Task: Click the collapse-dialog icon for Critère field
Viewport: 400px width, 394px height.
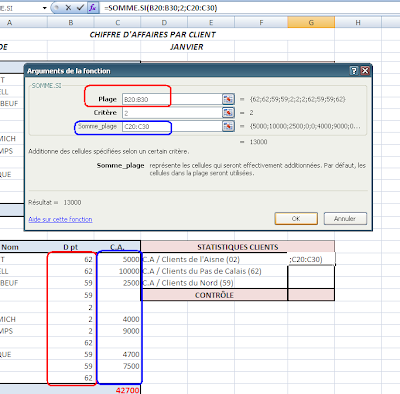Action: [x=228, y=113]
